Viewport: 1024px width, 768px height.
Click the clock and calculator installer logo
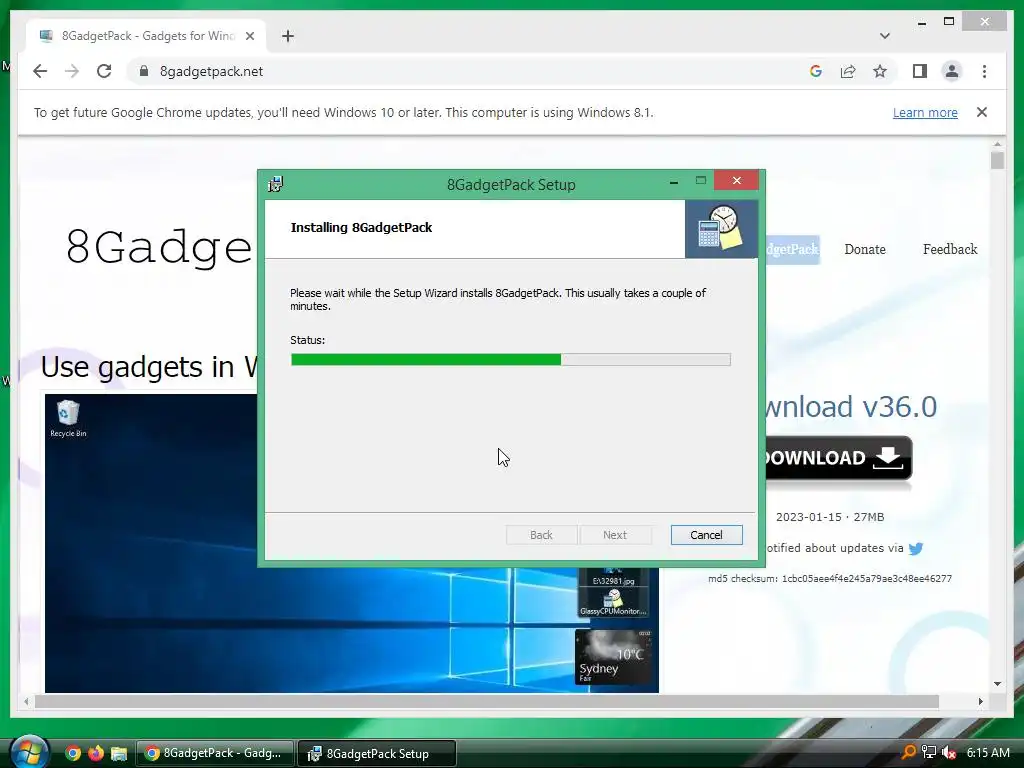pyautogui.click(x=721, y=228)
